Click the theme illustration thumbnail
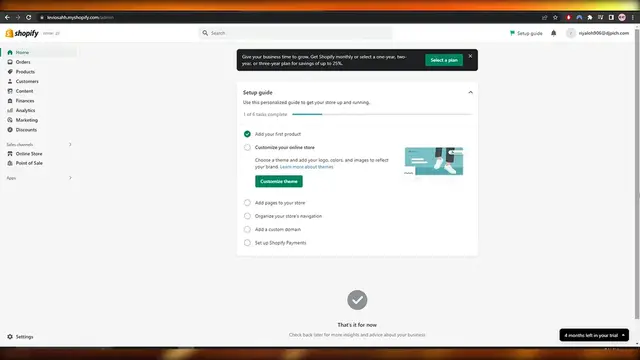Image resolution: width=640 pixels, height=360 pixels. pos(433,161)
